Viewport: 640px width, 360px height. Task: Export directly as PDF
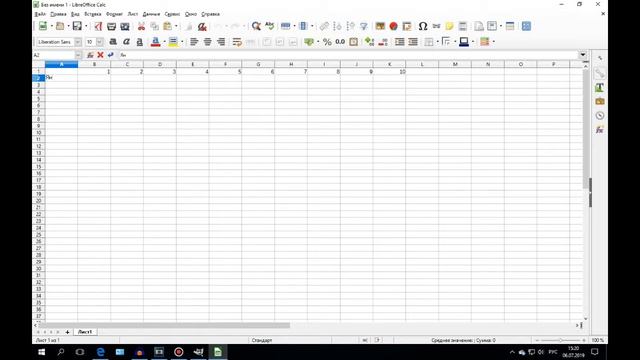[x=98, y=27]
